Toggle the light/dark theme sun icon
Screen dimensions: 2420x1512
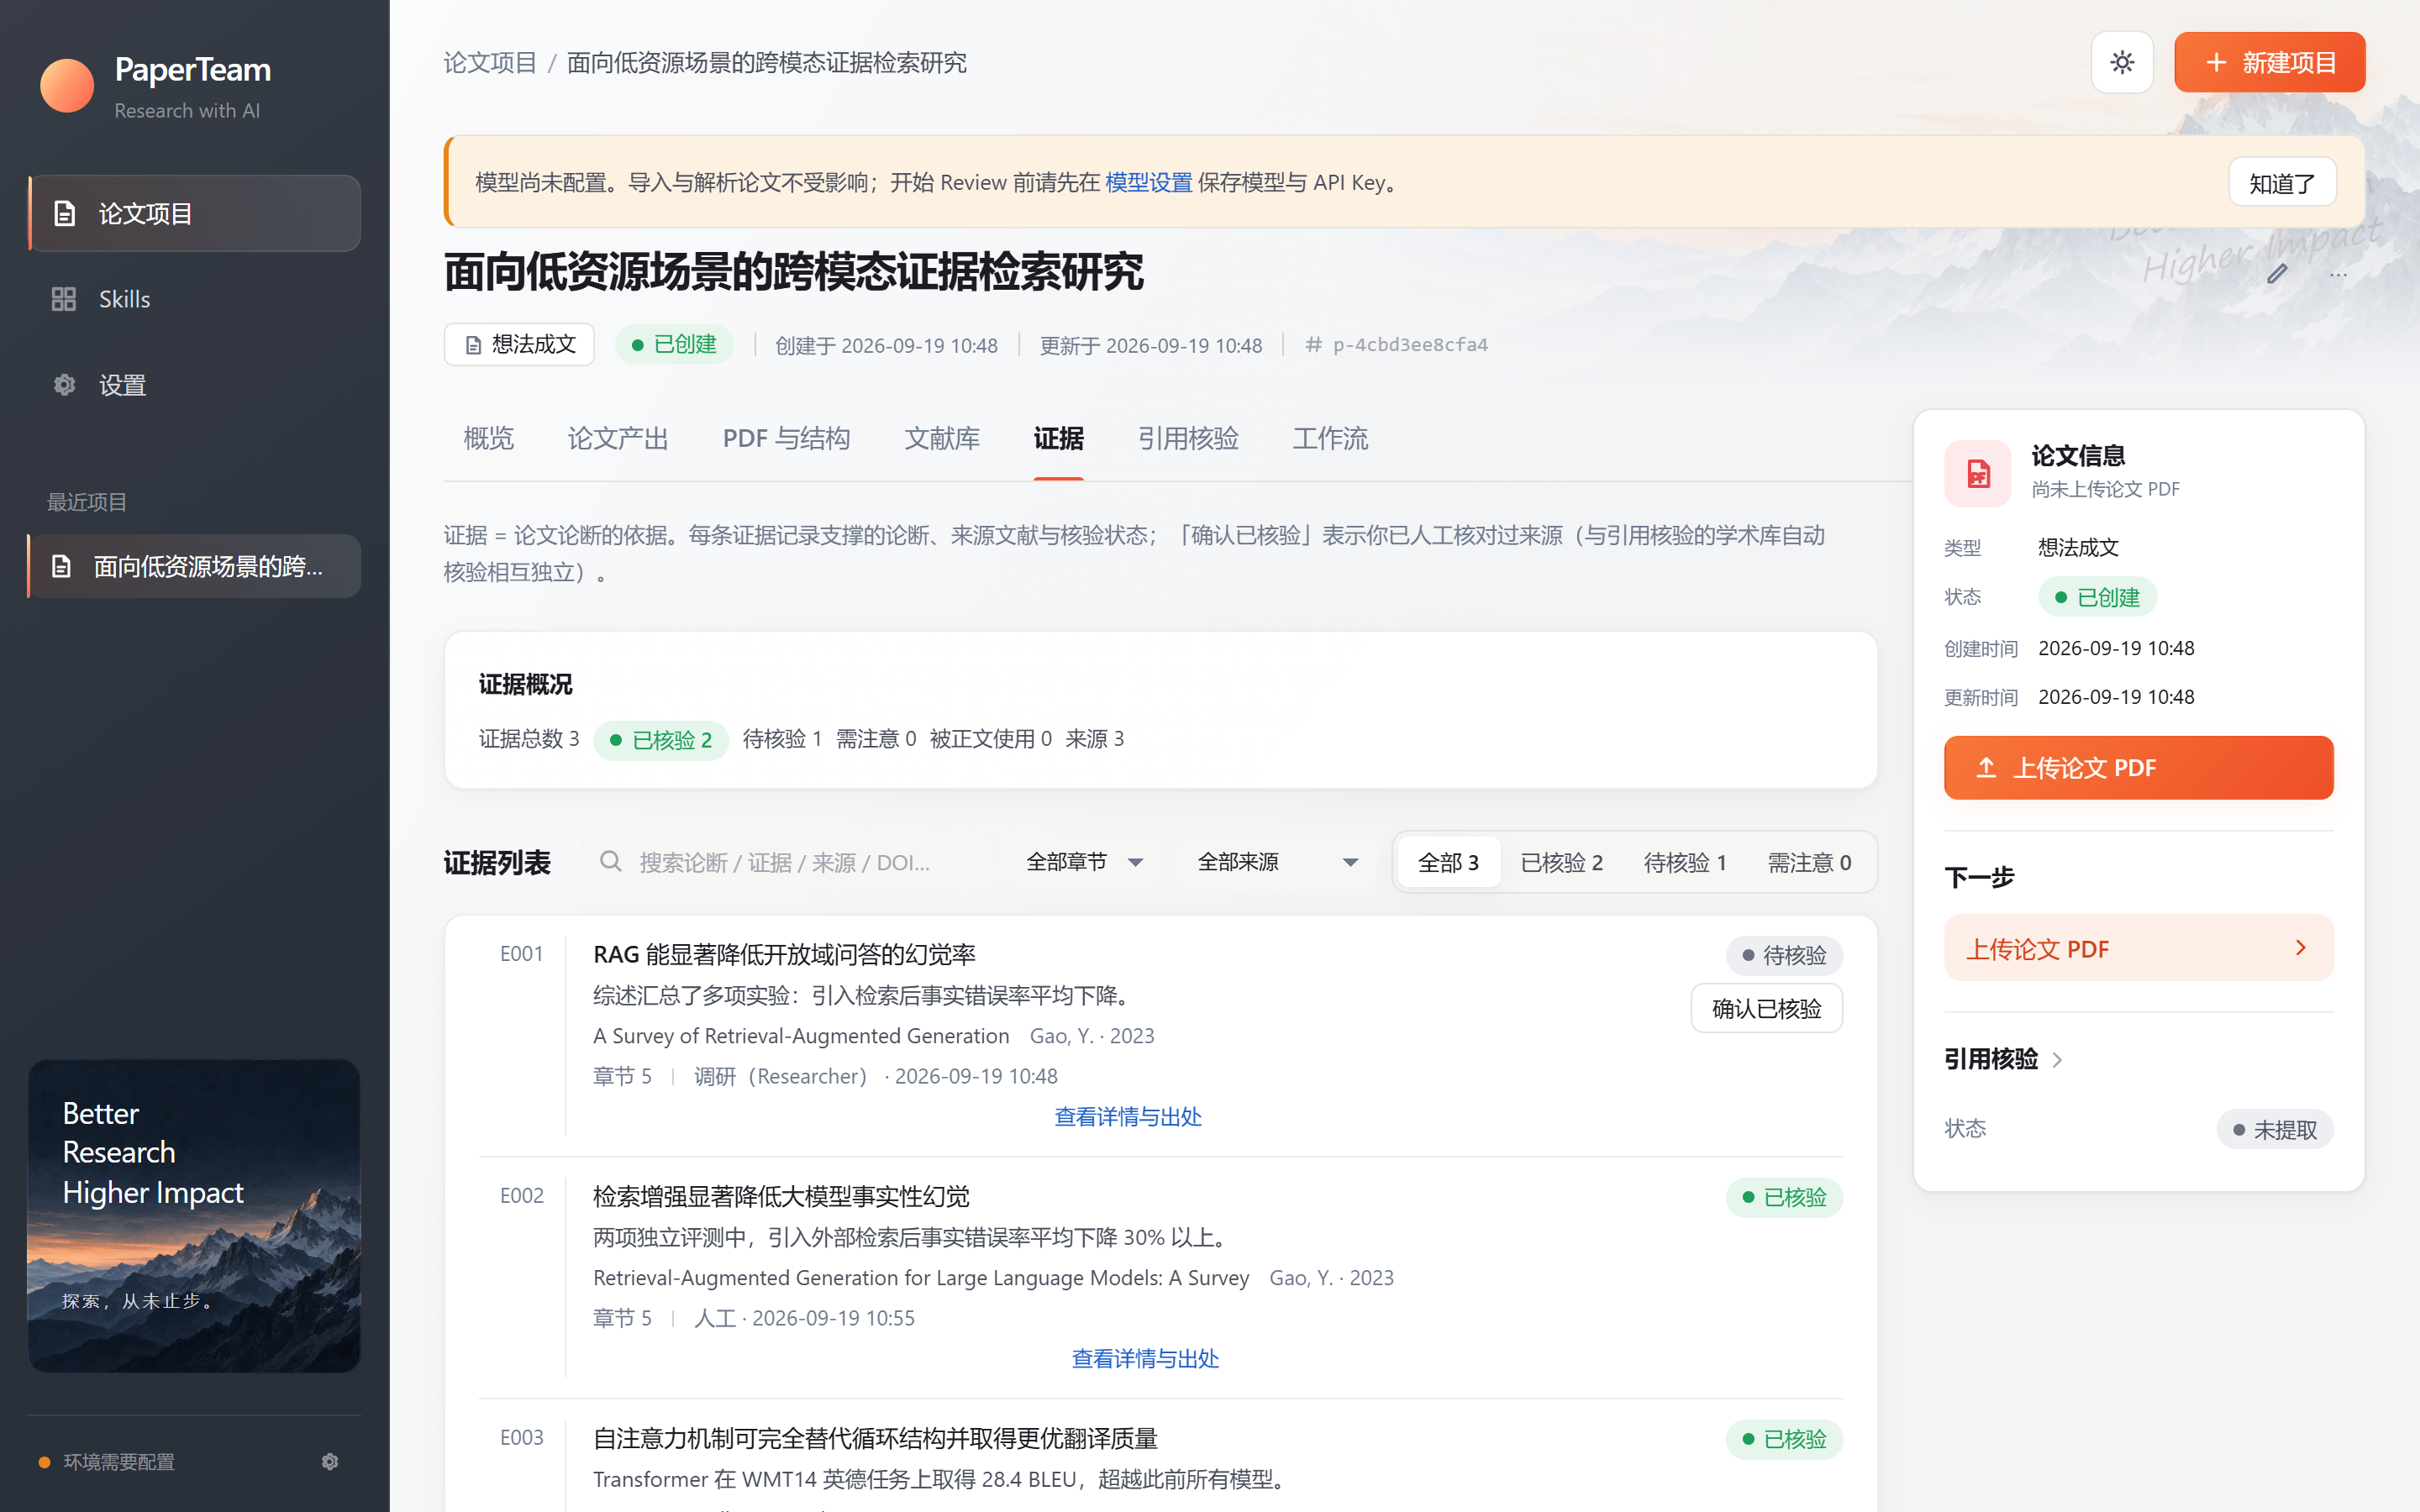[2121, 62]
